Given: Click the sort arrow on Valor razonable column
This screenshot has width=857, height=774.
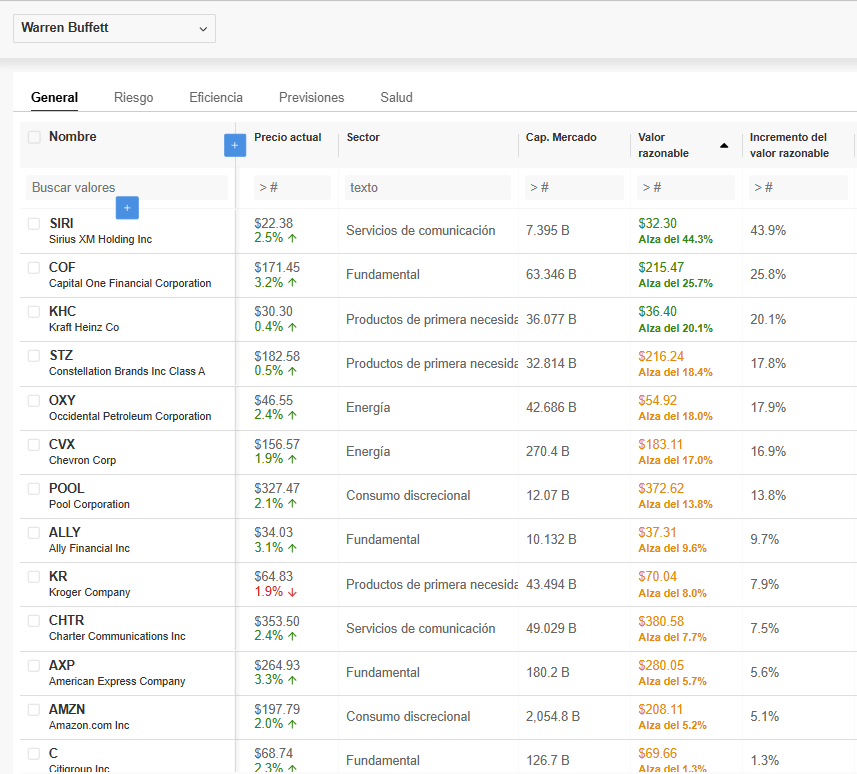Looking at the screenshot, I should point(724,145).
